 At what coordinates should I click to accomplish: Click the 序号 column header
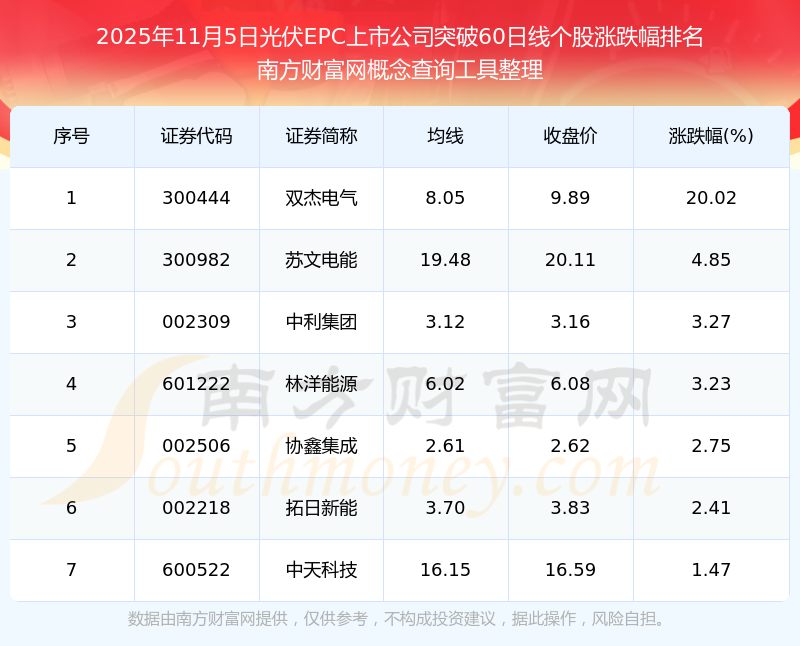(x=71, y=136)
